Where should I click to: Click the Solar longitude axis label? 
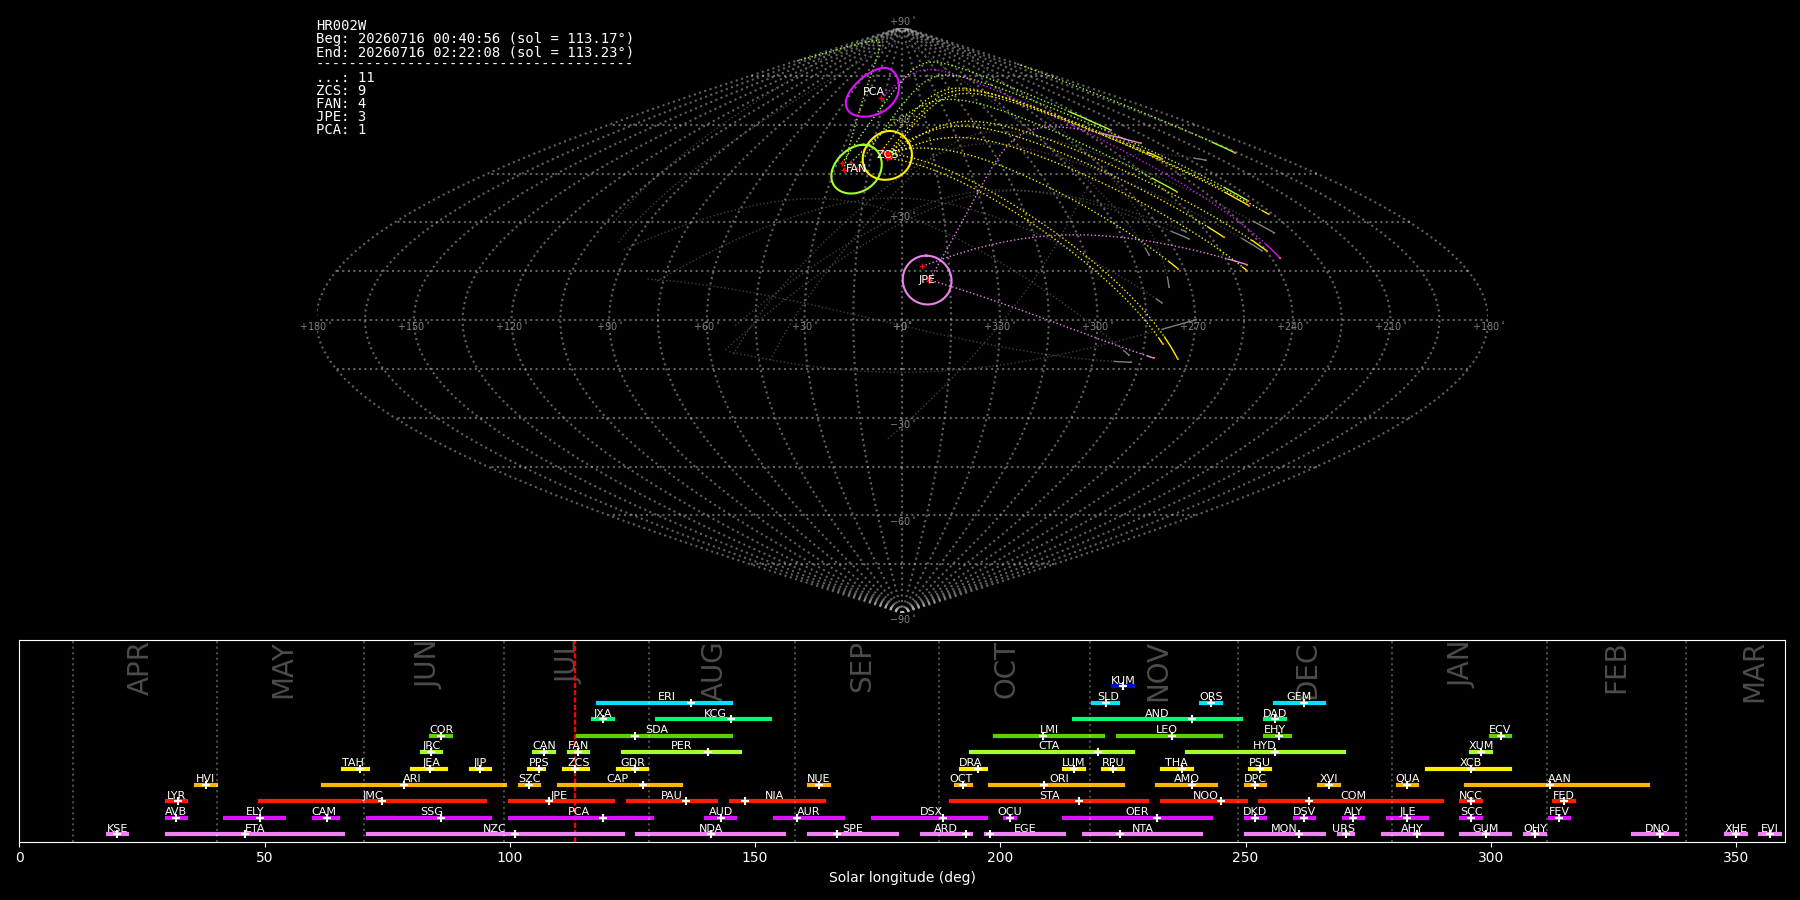point(902,878)
